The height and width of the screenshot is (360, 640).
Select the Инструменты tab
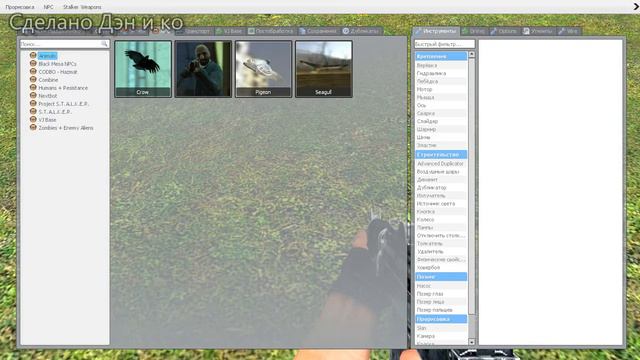click(436, 31)
